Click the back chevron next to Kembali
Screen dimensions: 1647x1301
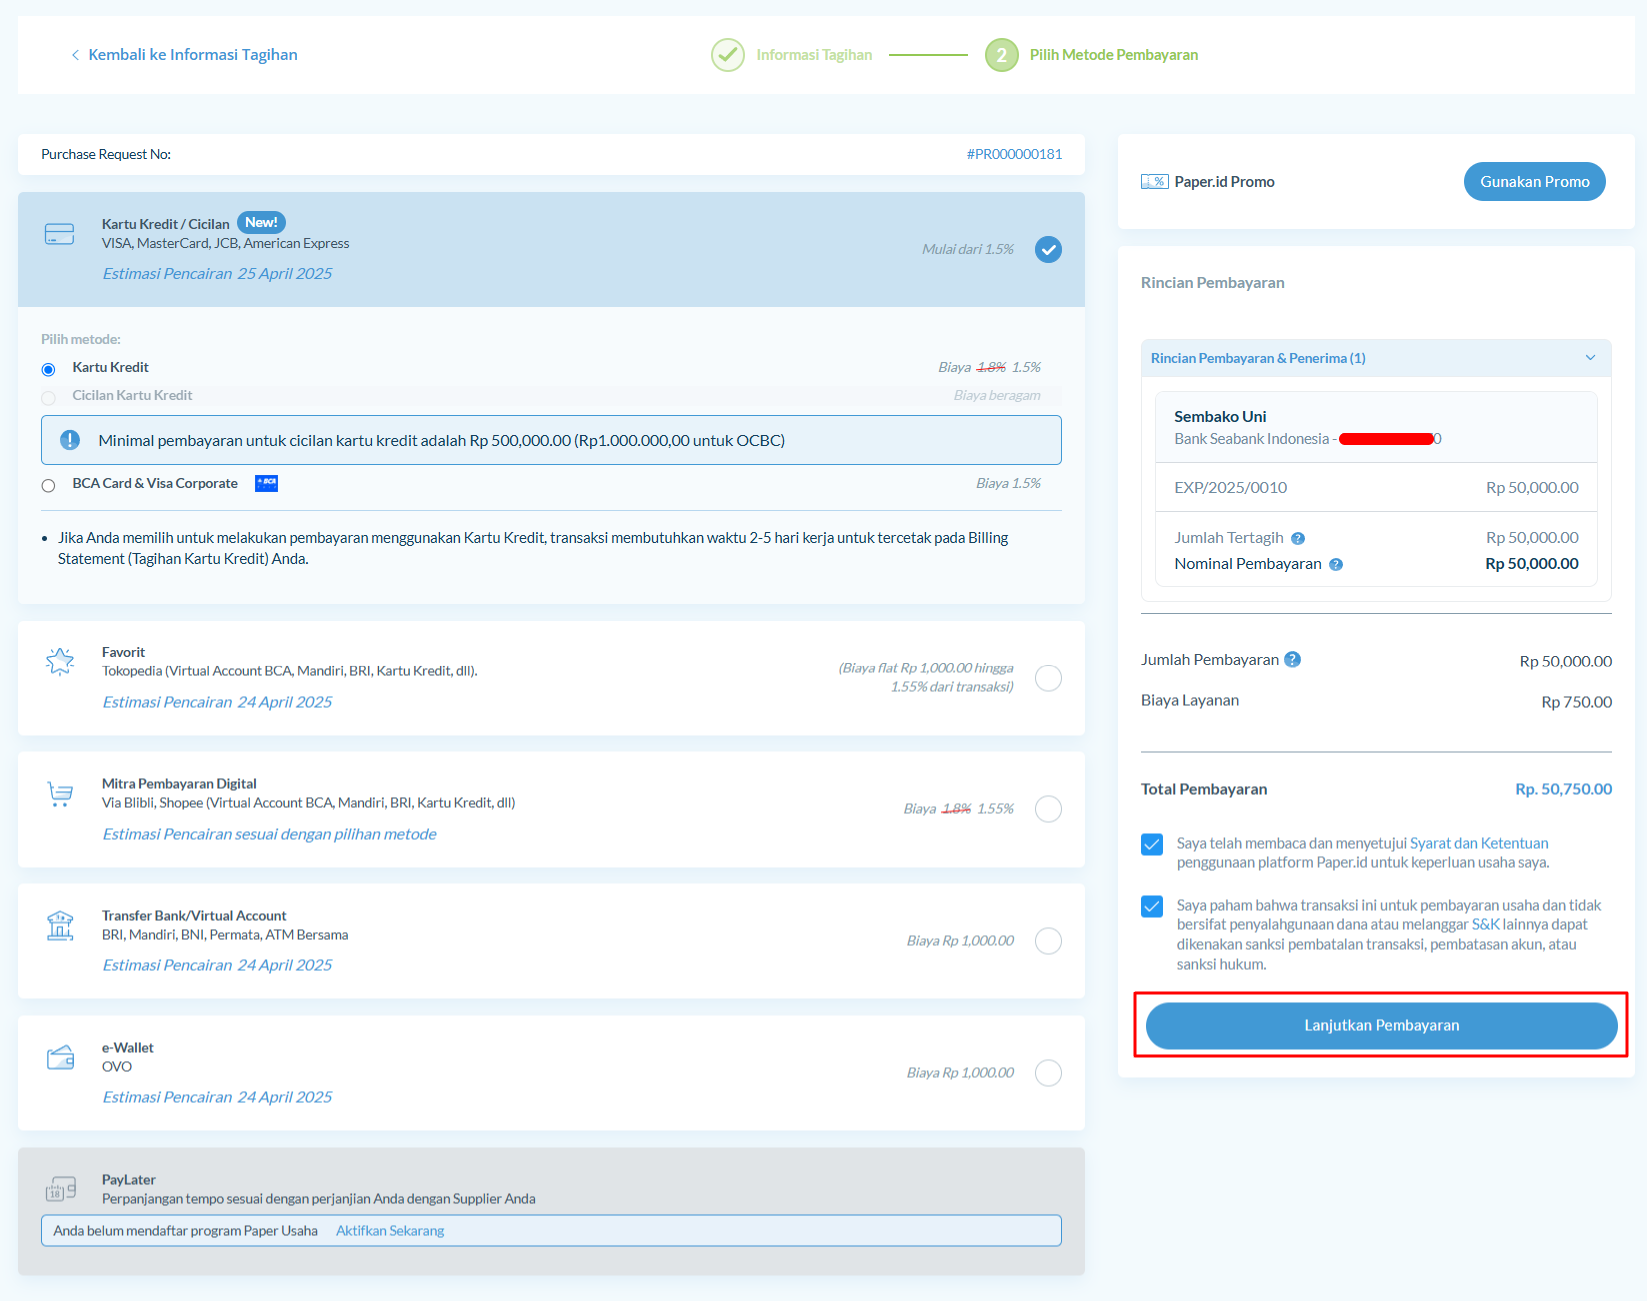click(x=75, y=55)
